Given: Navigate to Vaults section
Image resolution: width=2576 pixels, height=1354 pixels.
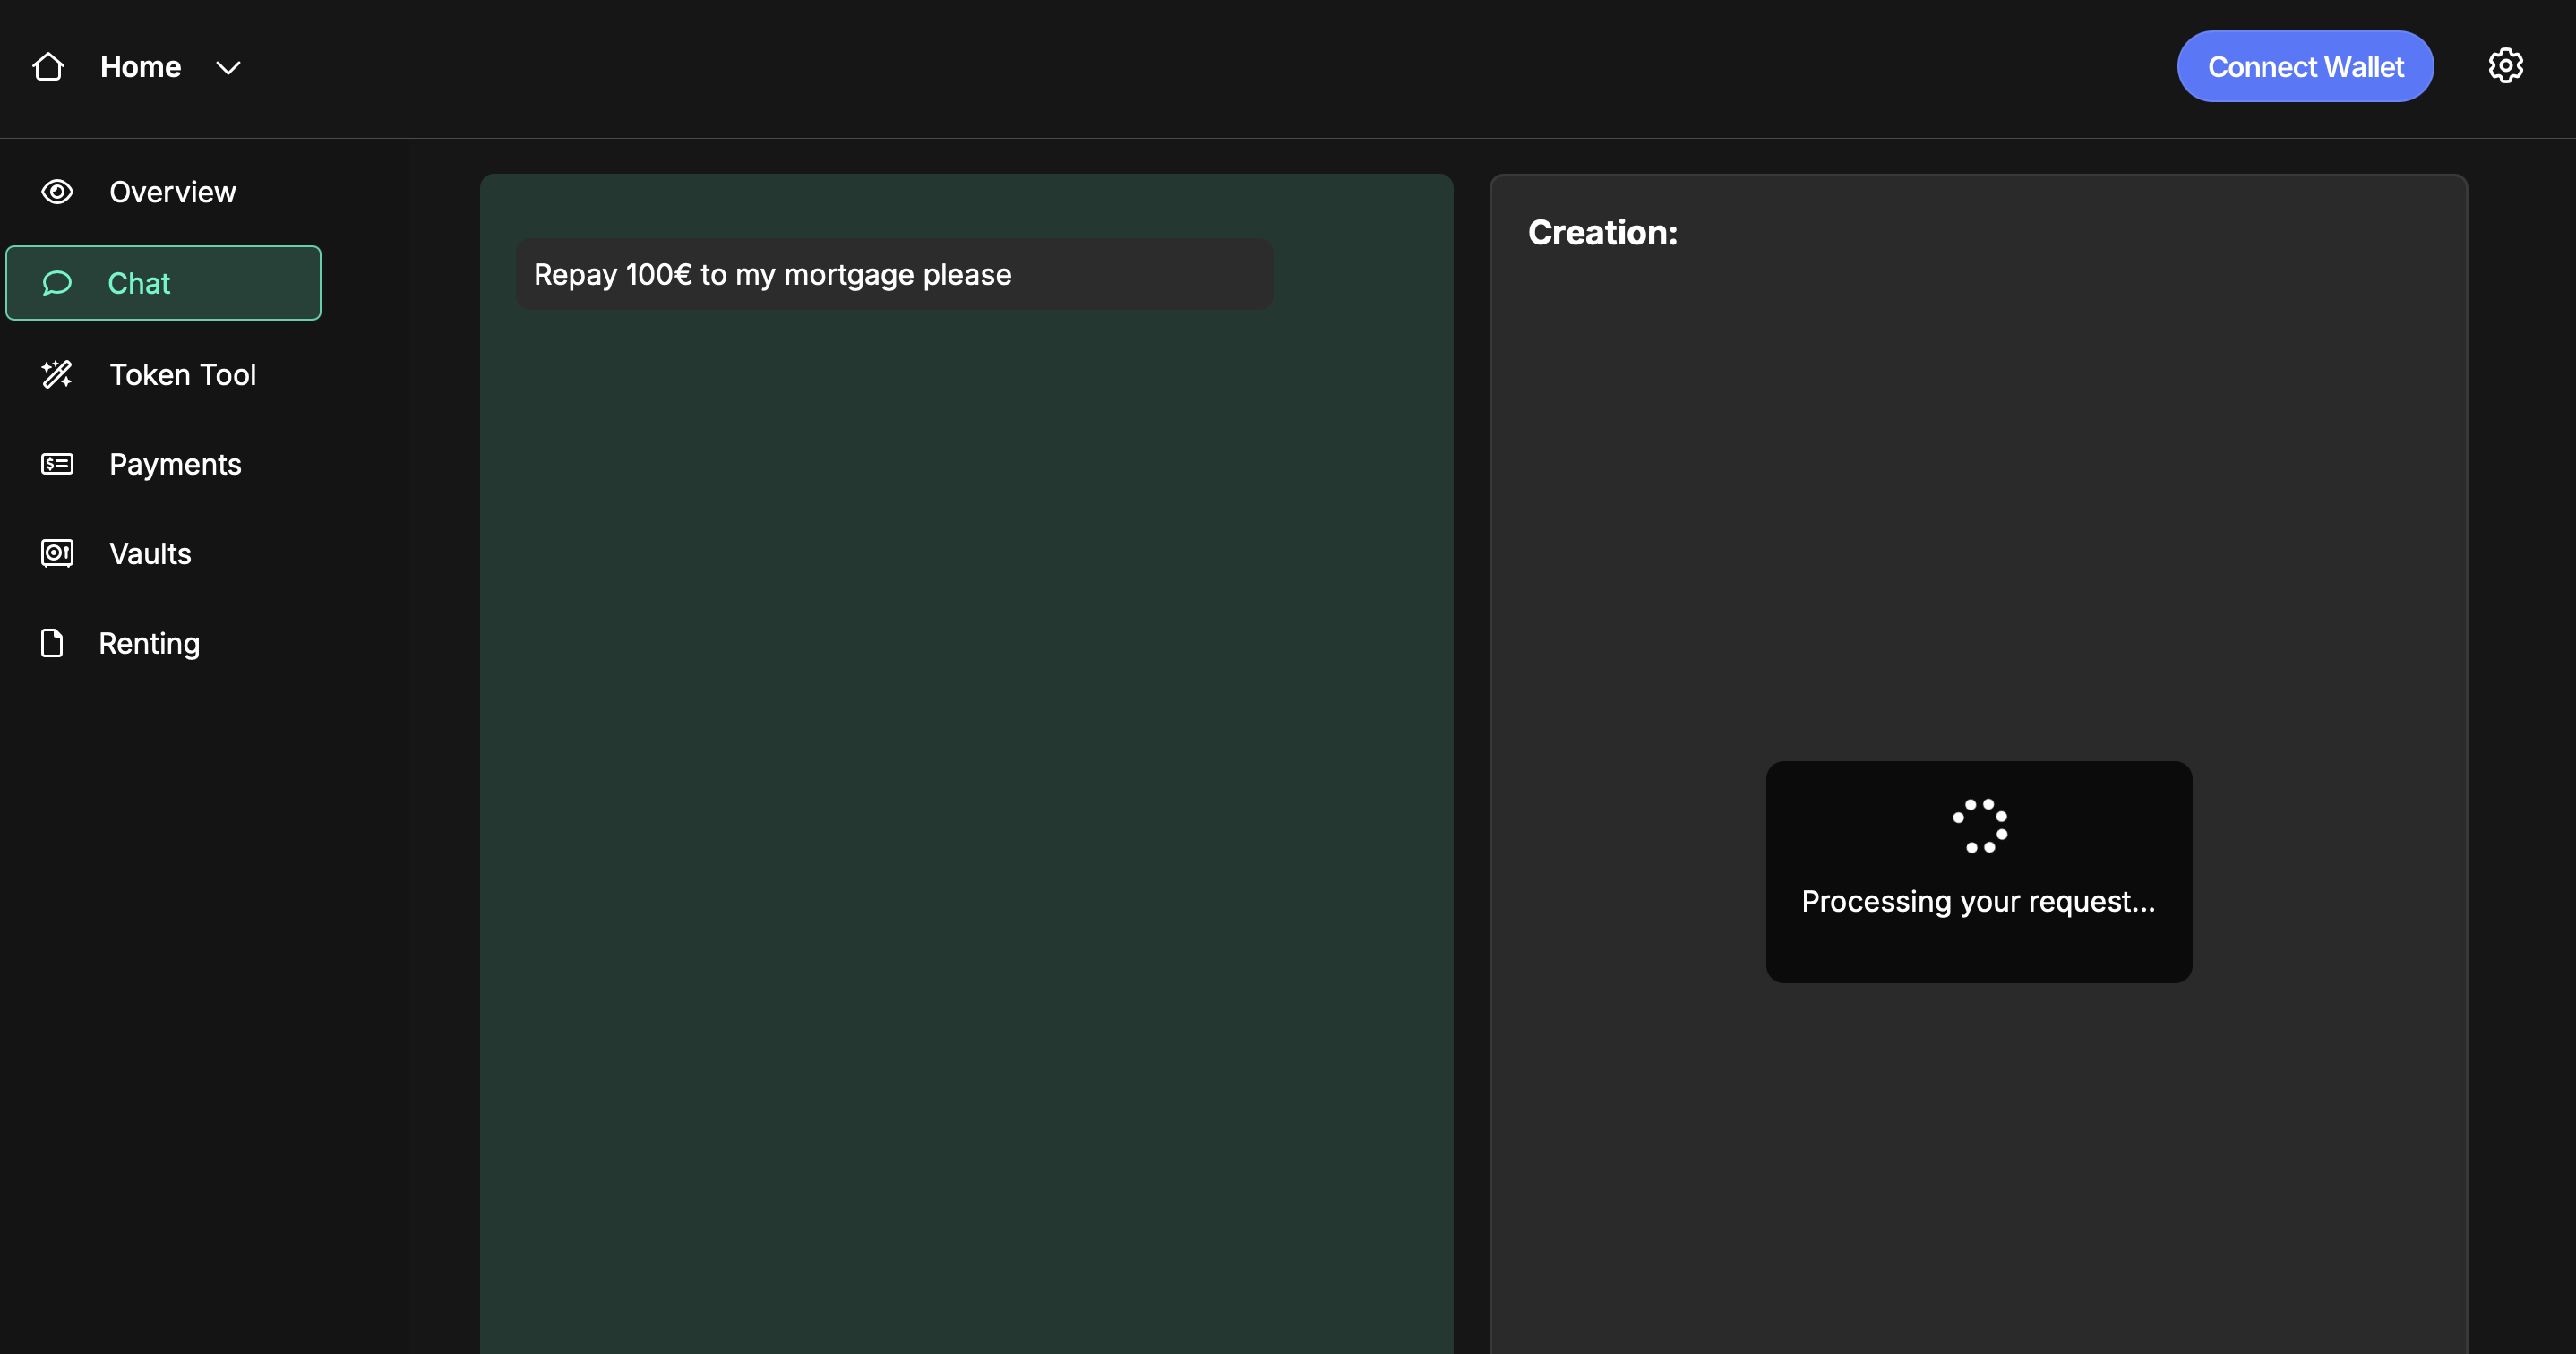Looking at the screenshot, I should tap(150, 553).
